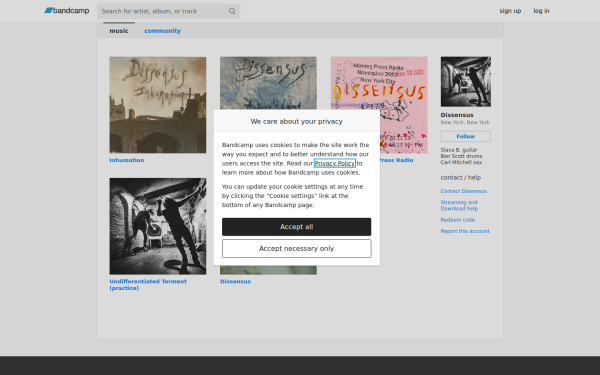
Task: Click the Dissensus artist name in sidebar
Action: 457,115
